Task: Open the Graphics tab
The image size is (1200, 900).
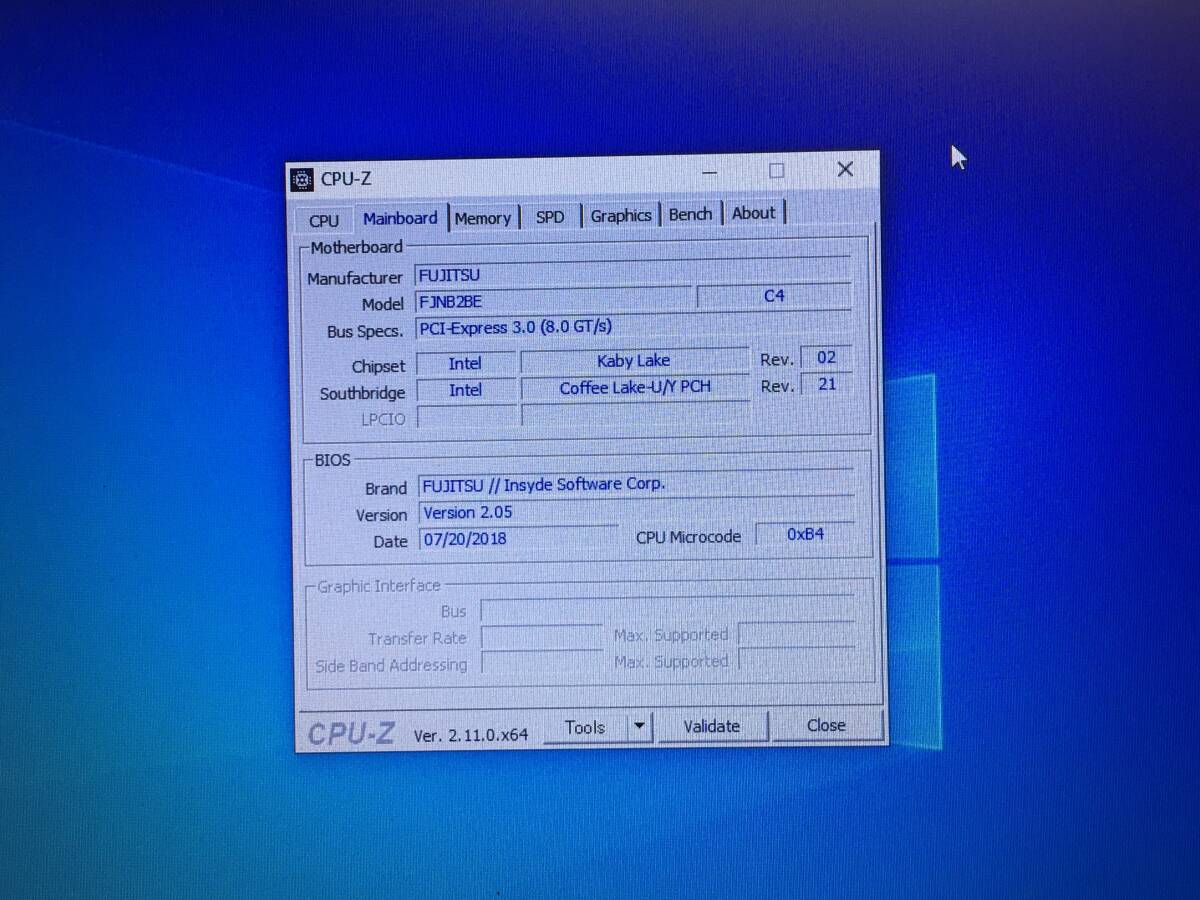Action: (x=621, y=216)
